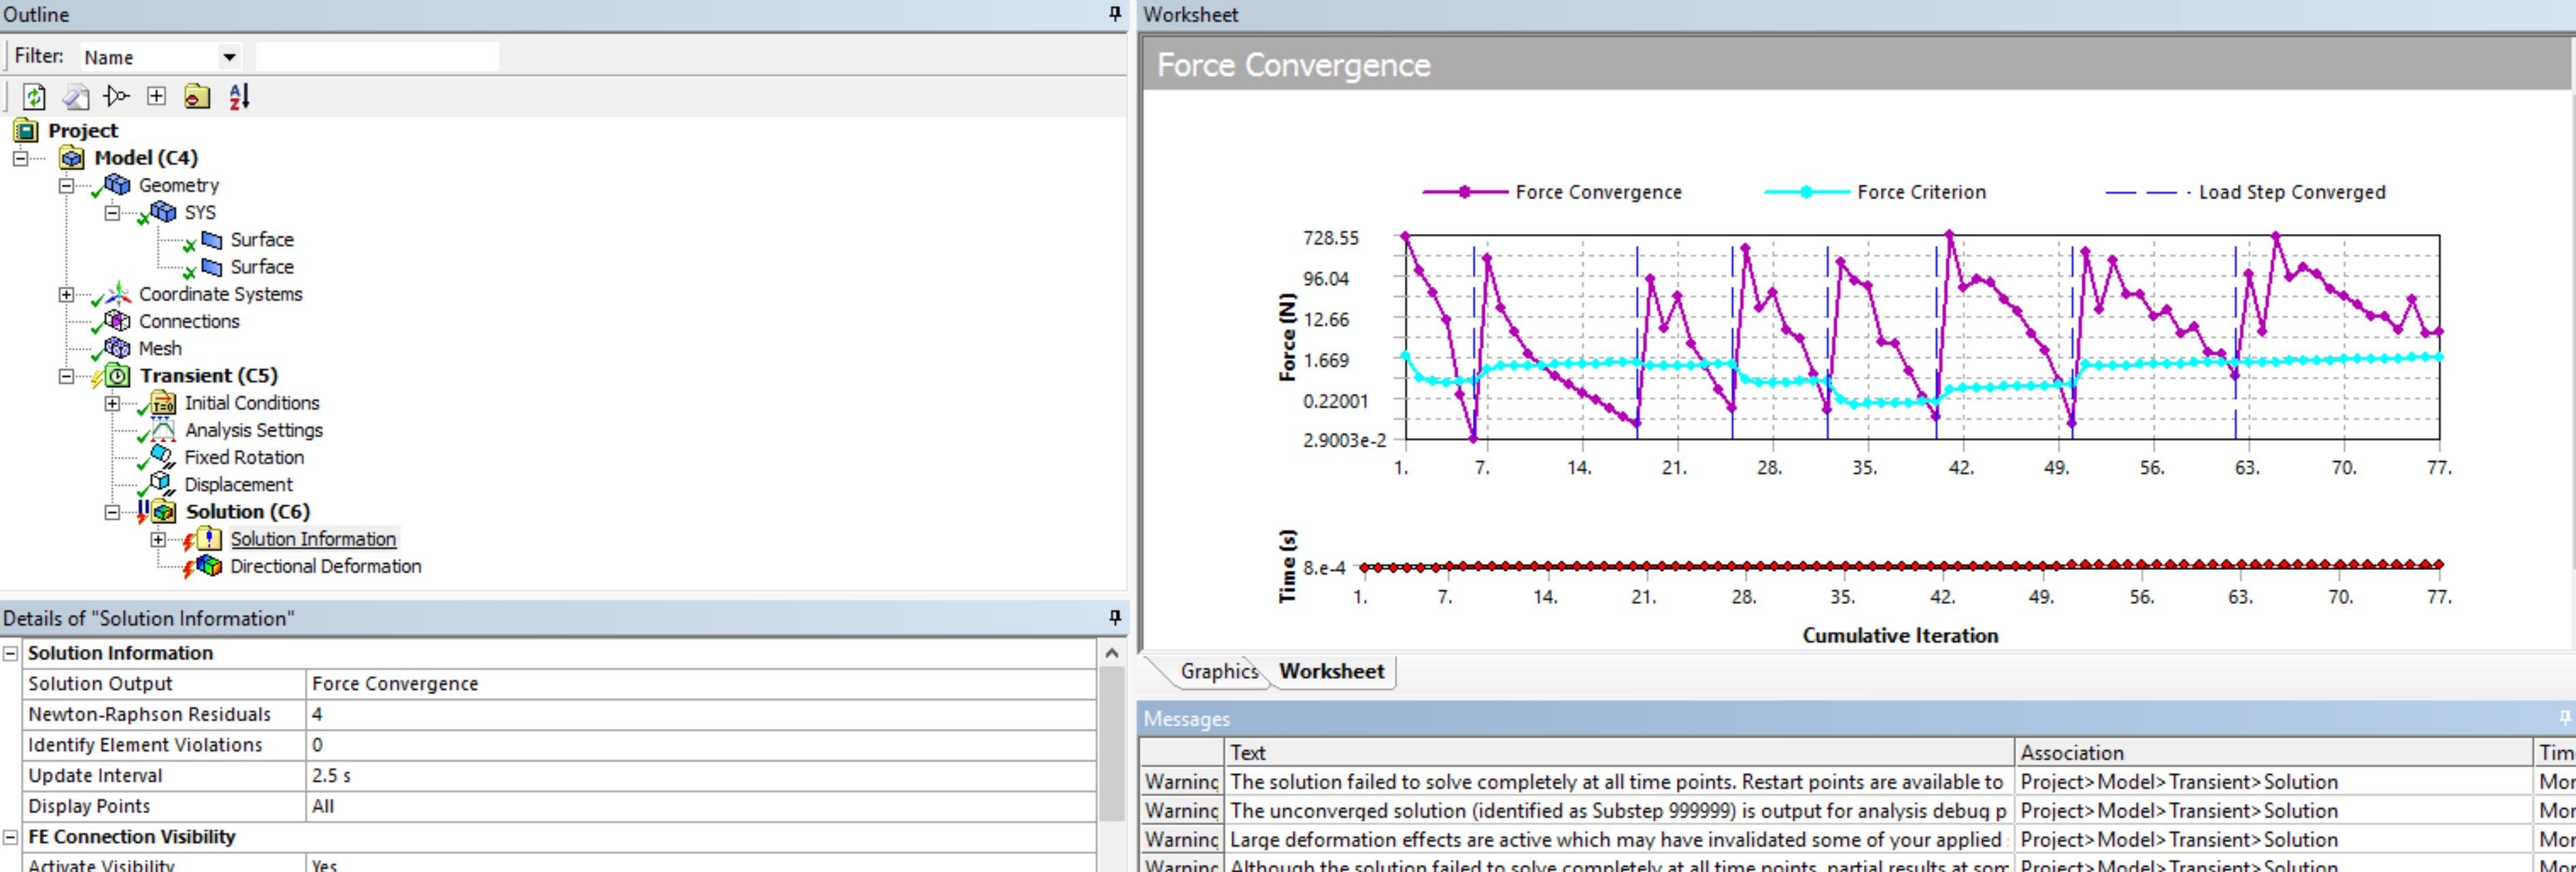Click the Transient (C5) clock icon

[x=118, y=375]
